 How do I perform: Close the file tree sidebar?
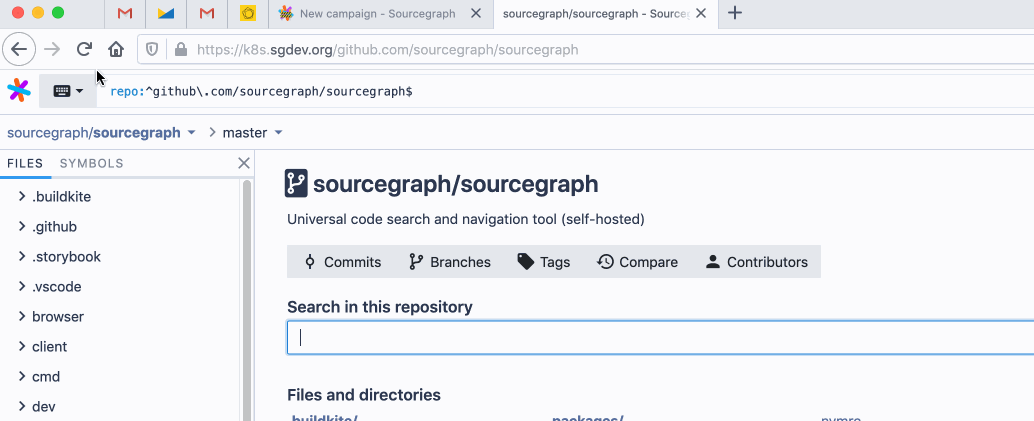[x=244, y=163]
